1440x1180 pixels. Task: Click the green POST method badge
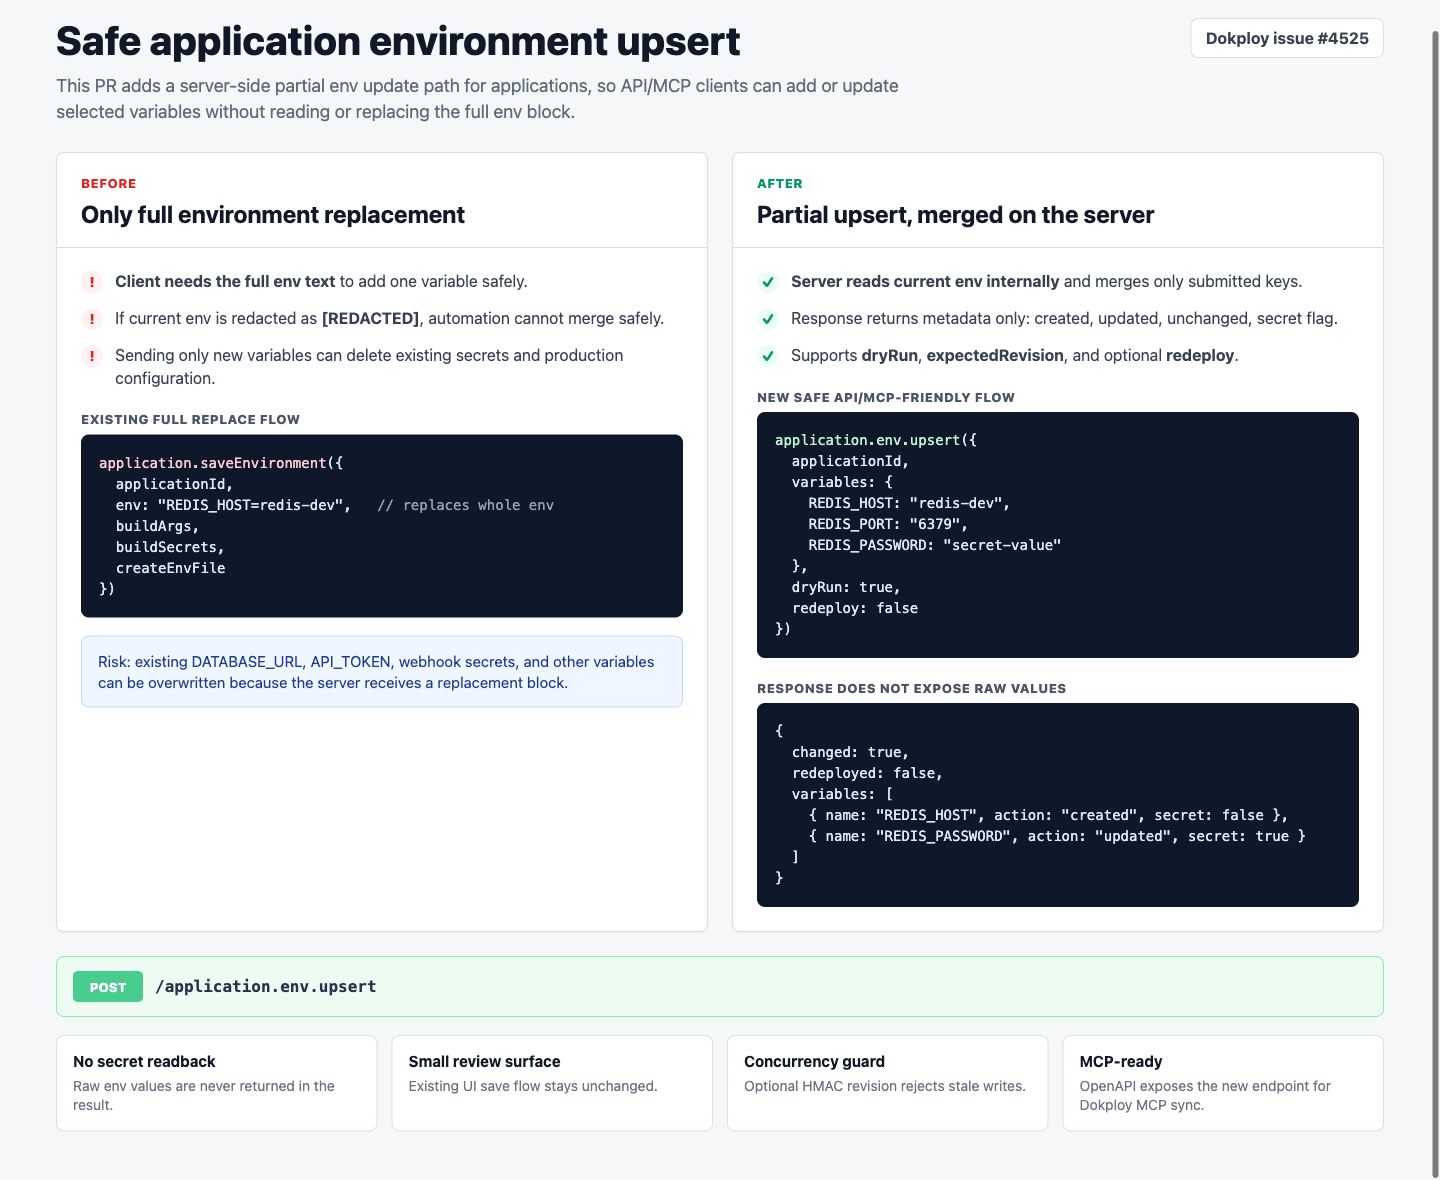[x=108, y=987]
